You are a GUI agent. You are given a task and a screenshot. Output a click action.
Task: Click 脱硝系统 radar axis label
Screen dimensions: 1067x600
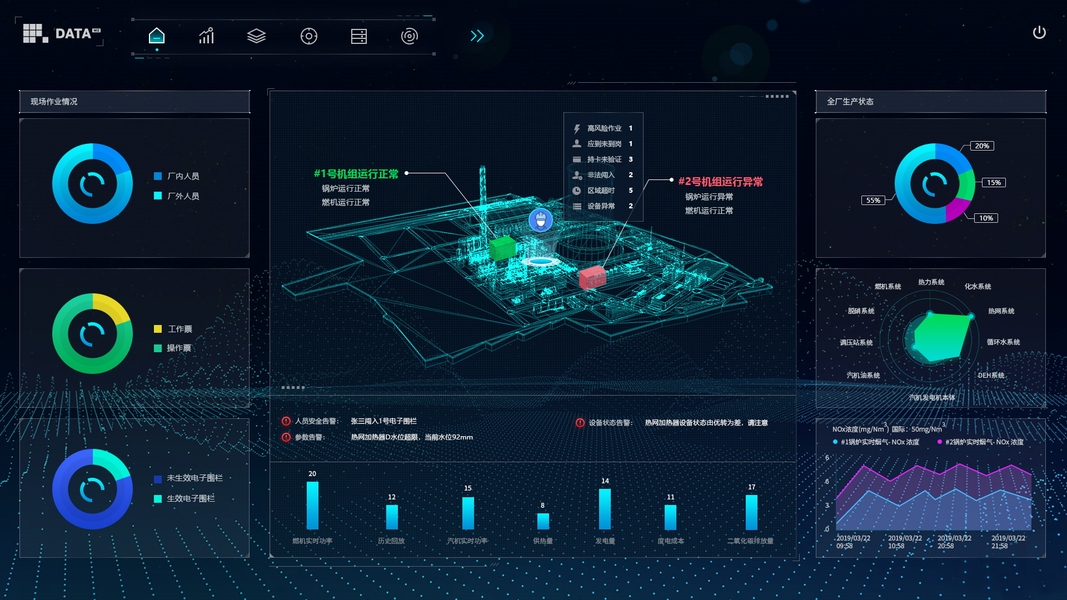(x=861, y=311)
